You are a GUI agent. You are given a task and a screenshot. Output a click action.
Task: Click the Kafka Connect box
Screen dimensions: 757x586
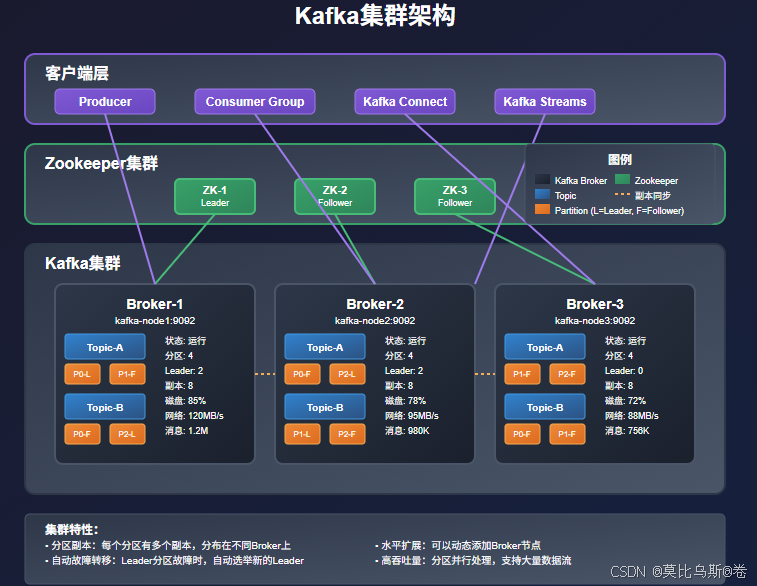pyautogui.click(x=405, y=101)
